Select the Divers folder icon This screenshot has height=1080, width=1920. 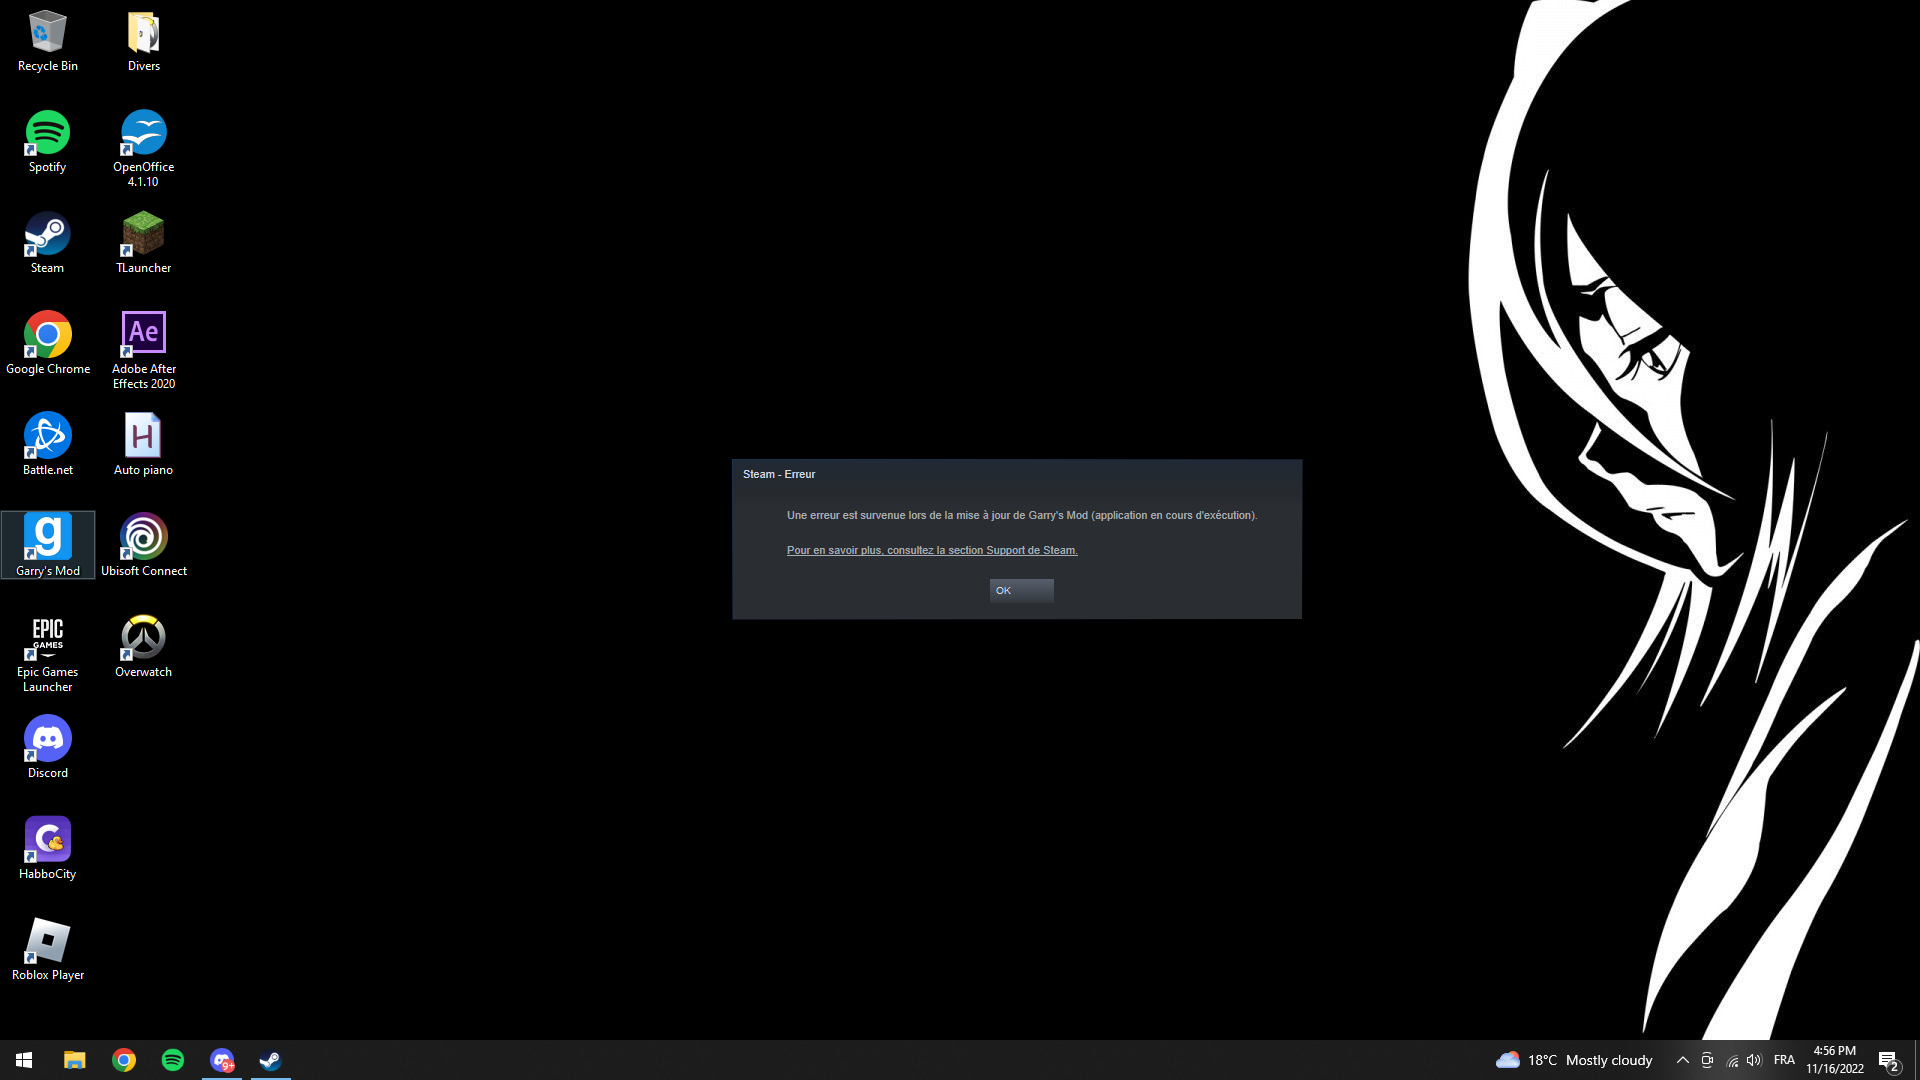click(x=143, y=42)
